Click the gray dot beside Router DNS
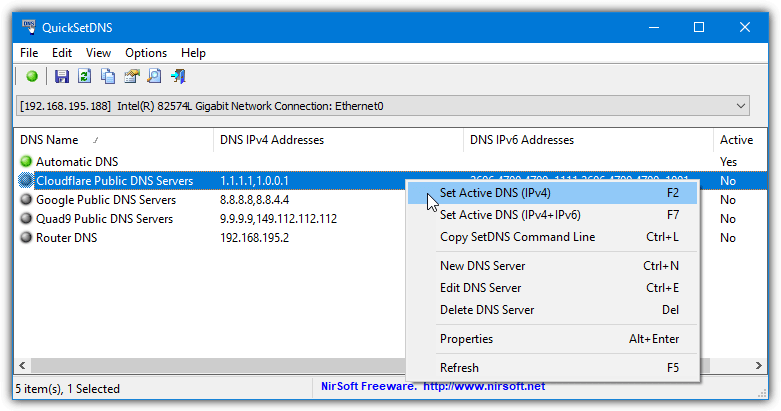This screenshot has height=411, width=781. 26,237
